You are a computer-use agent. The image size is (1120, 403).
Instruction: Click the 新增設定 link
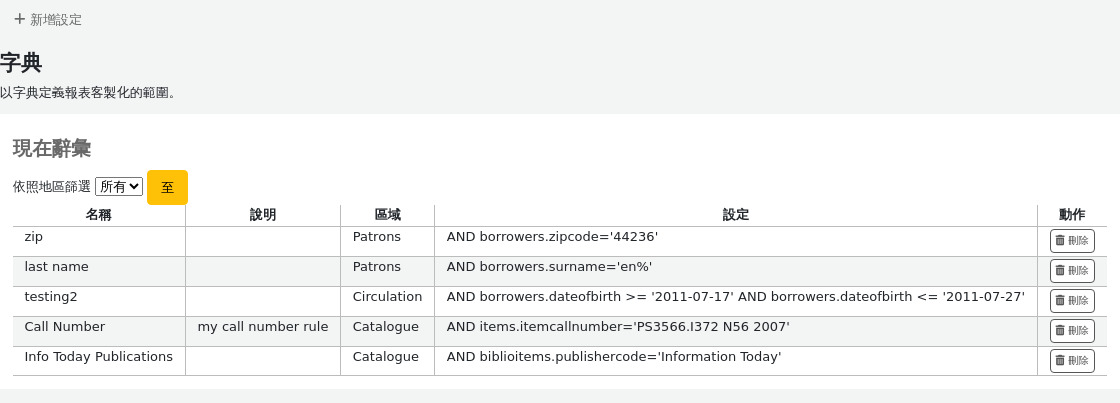click(48, 19)
